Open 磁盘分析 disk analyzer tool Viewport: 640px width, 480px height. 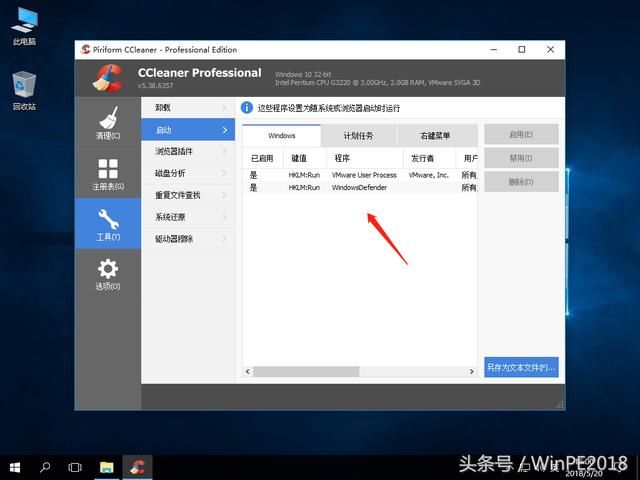click(x=188, y=173)
